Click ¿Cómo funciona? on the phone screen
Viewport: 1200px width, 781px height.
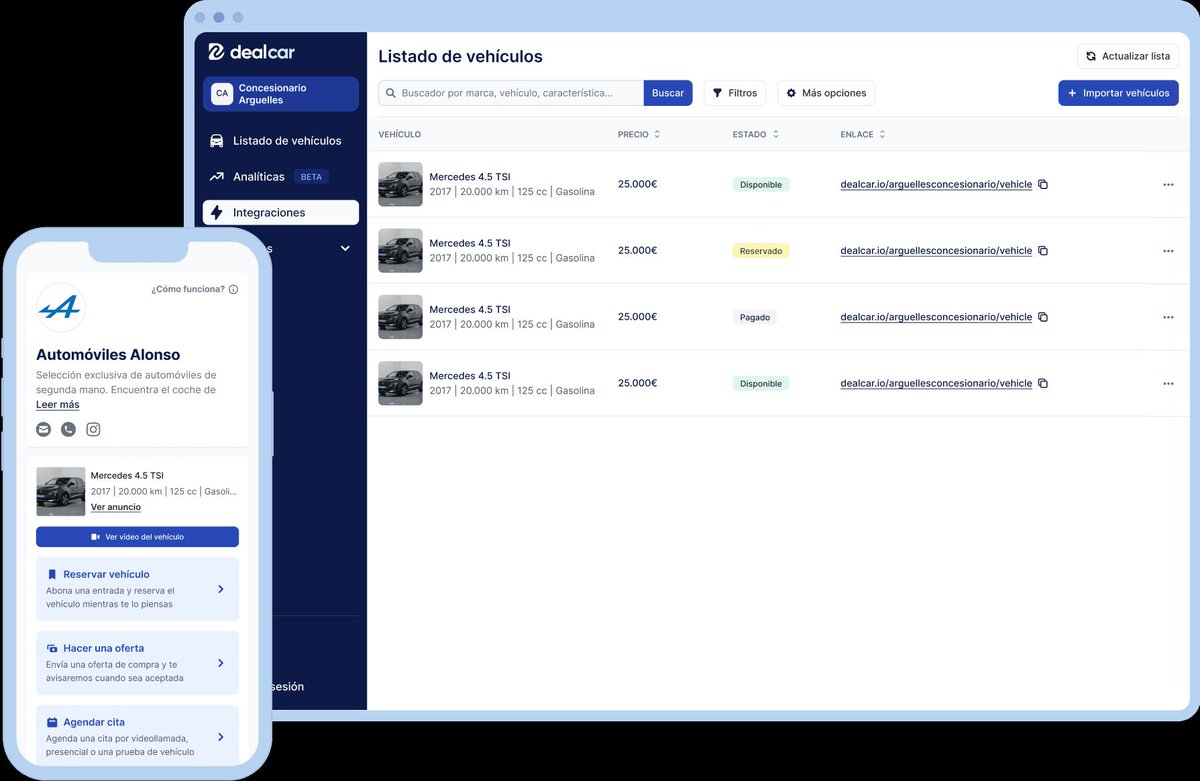pyautogui.click(x=194, y=289)
